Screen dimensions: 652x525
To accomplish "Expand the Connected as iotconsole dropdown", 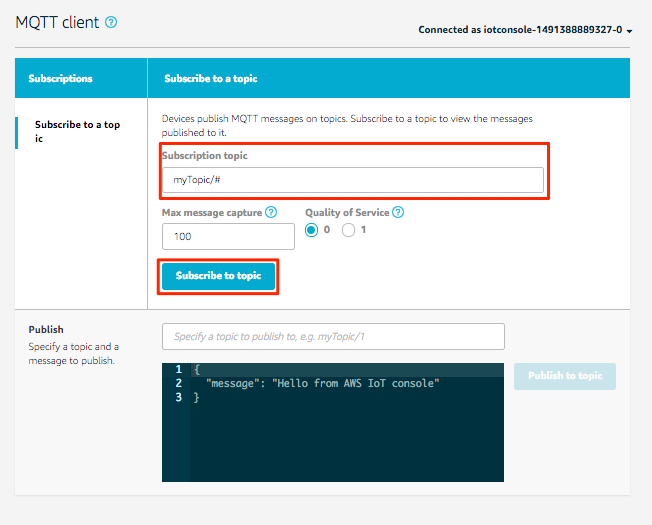I will coord(525,30).
